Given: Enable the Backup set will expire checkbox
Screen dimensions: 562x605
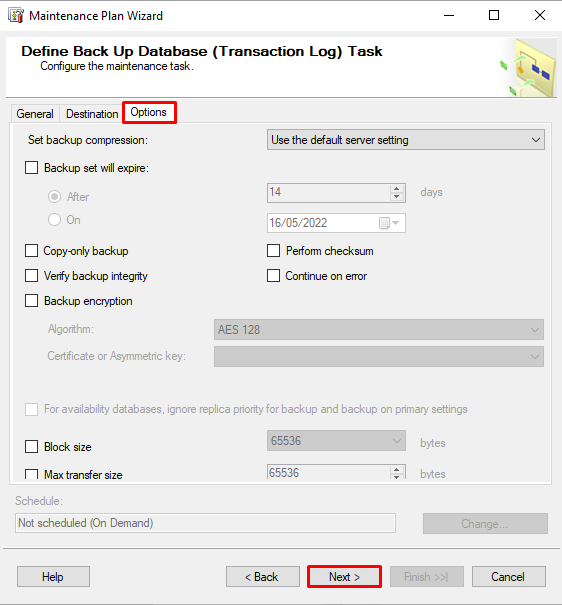Looking at the screenshot, I should pyautogui.click(x=32, y=168).
